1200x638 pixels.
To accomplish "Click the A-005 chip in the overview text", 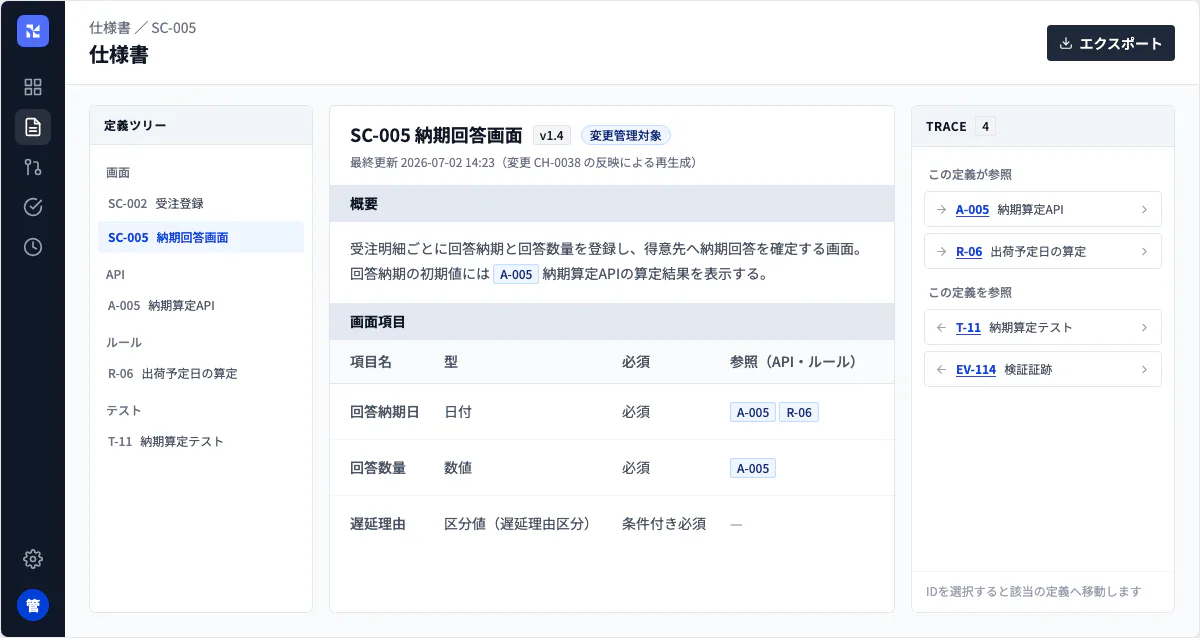I will [516, 274].
